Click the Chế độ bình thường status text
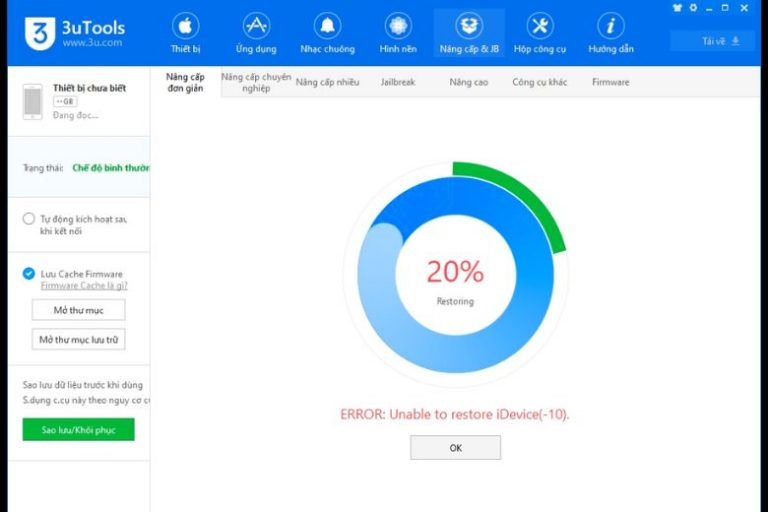 click(111, 168)
